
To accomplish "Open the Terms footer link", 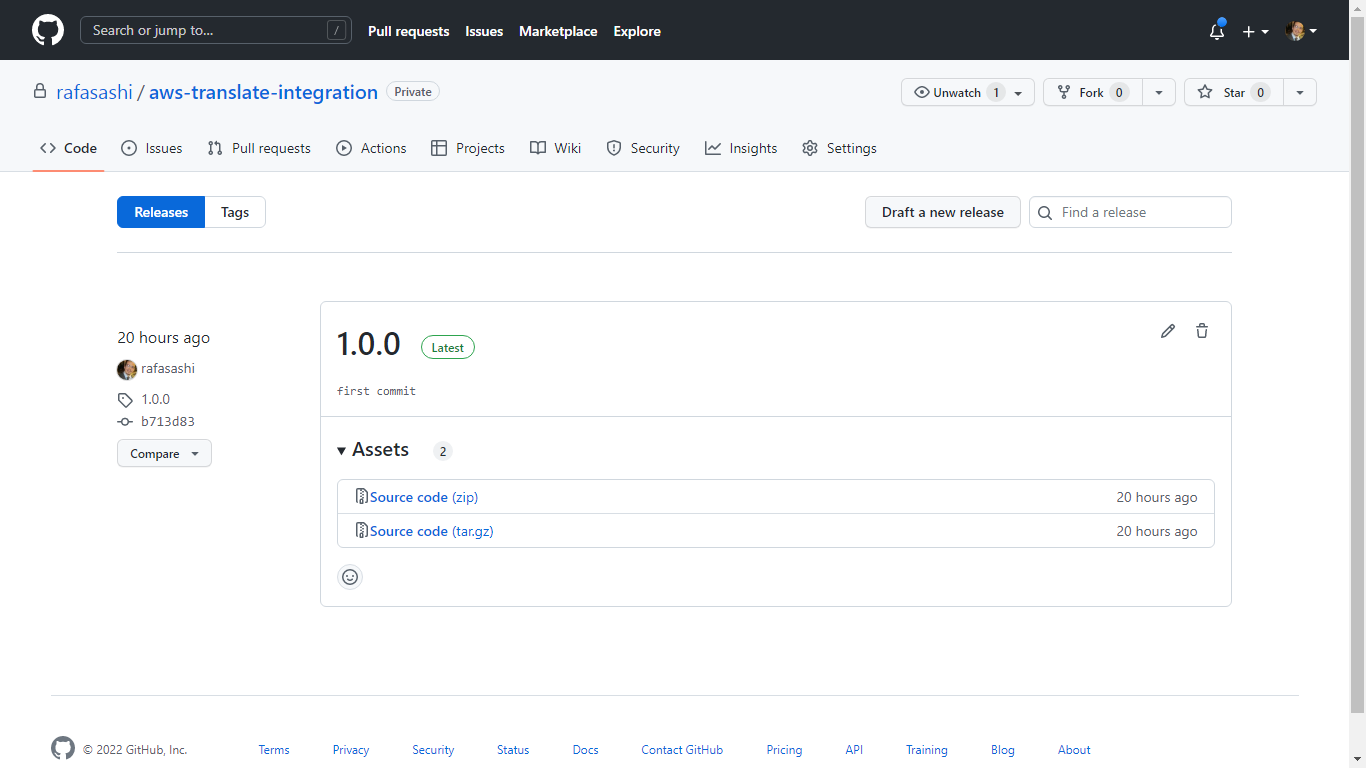I will (x=274, y=750).
